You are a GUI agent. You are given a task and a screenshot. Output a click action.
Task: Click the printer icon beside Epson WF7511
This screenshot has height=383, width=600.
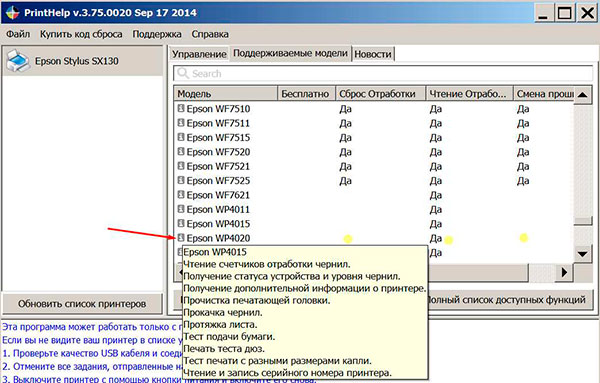click(x=181, y=123)
